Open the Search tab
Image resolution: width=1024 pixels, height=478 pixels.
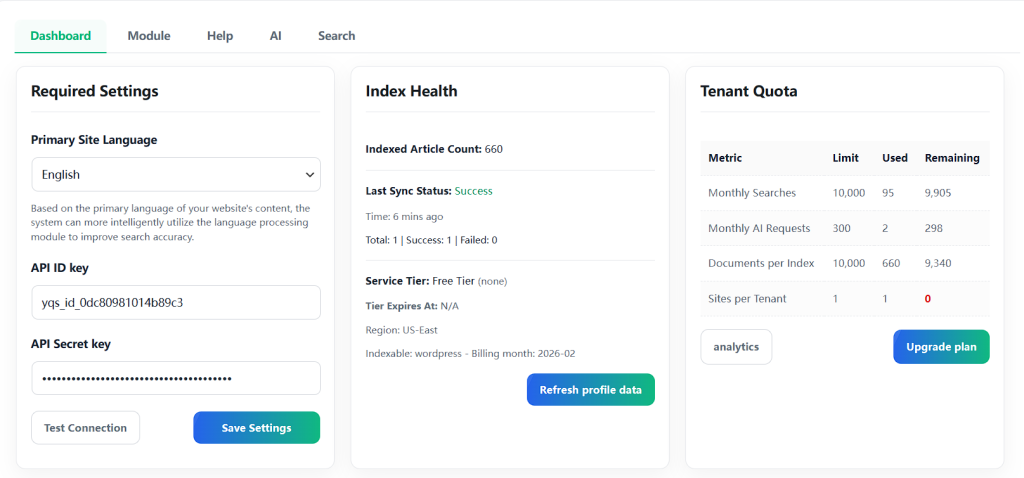pyautogui.click(x=336, y=36)
